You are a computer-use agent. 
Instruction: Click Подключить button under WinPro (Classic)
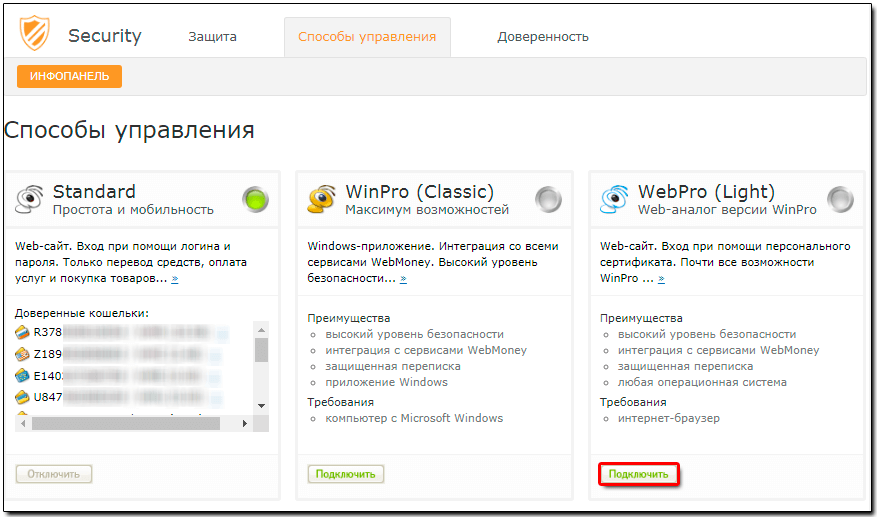coord(346,474)
